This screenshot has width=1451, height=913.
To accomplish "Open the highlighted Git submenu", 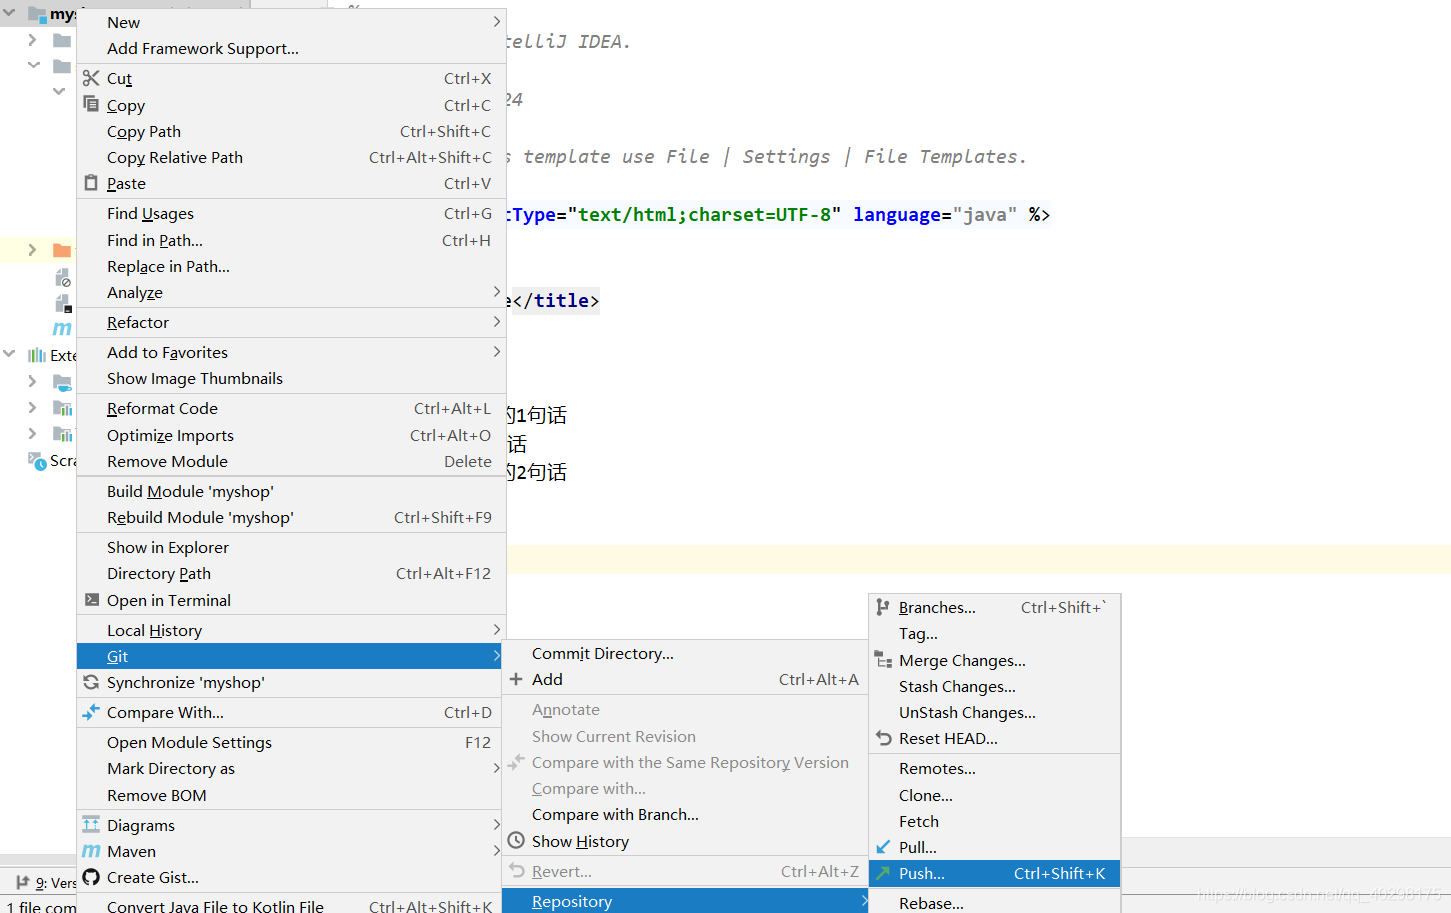I will coord(291,656).
